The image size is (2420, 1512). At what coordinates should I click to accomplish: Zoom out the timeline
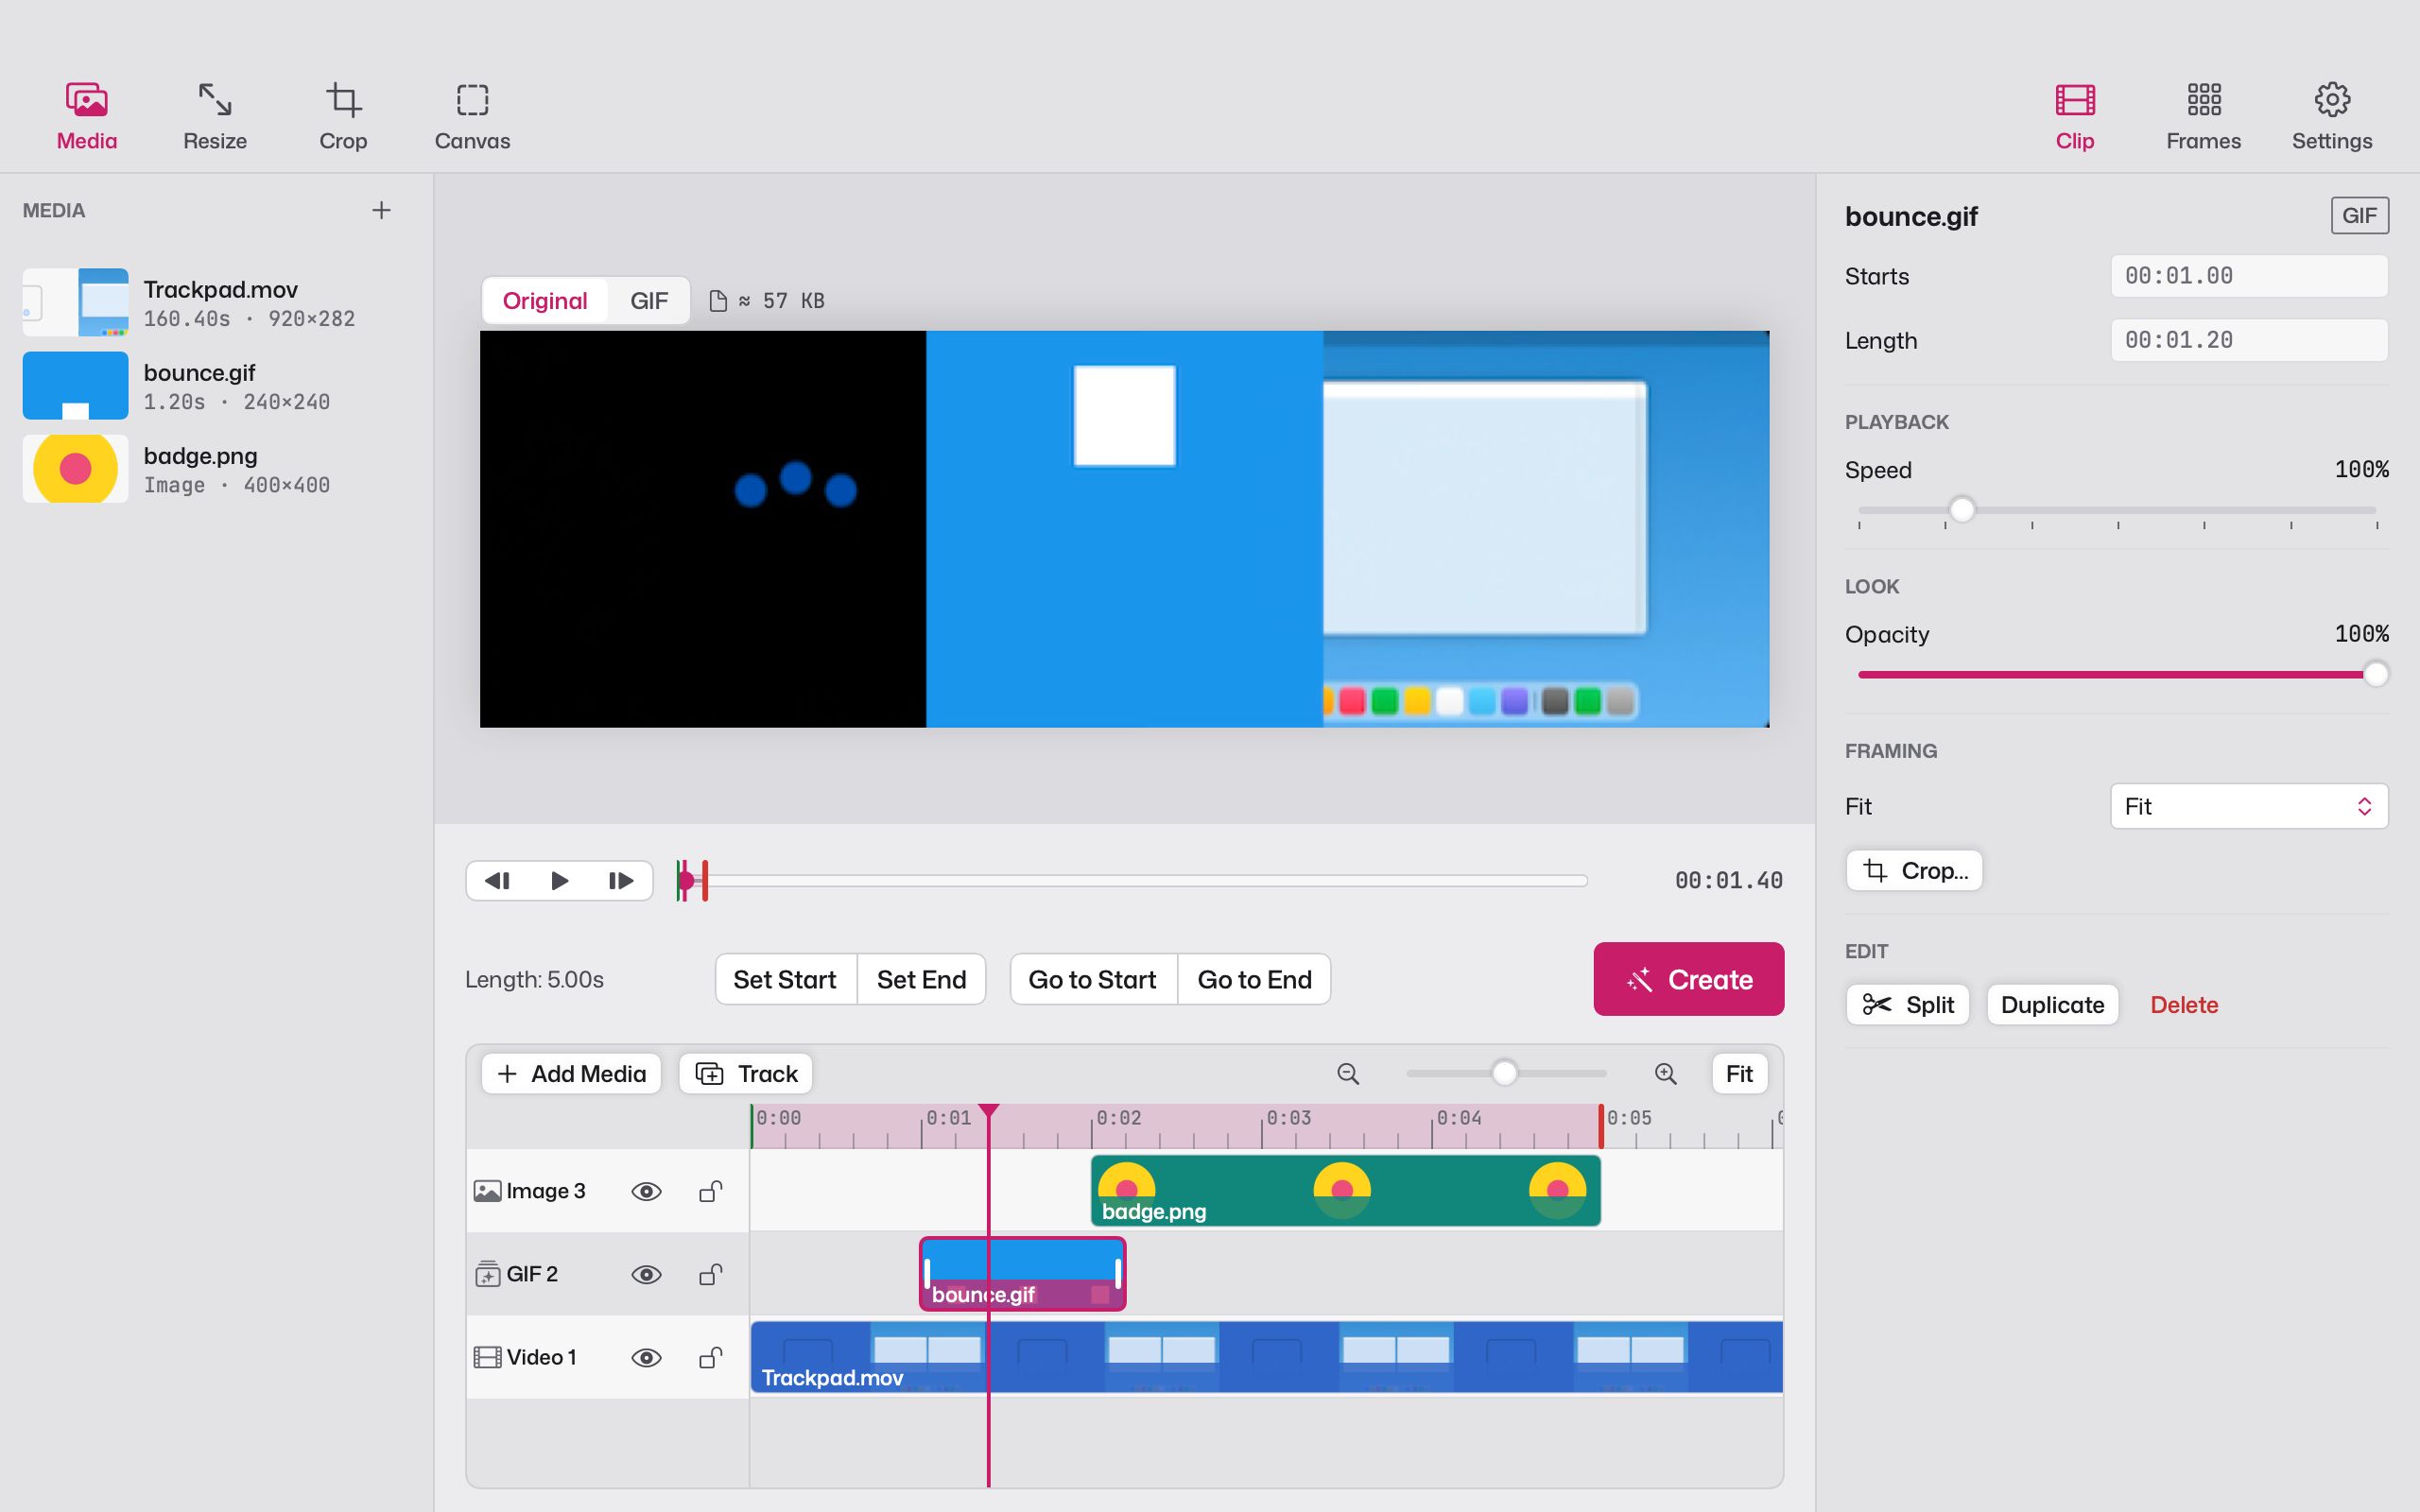pos(1348,1073)
